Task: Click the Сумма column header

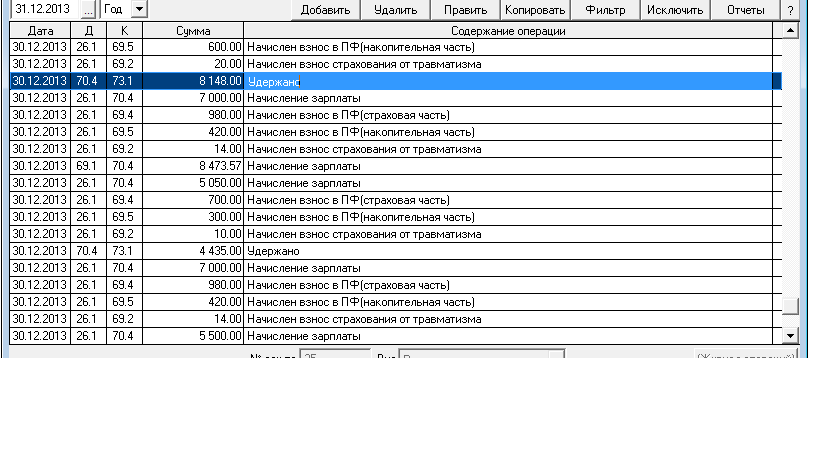Action: coord(192,31)
